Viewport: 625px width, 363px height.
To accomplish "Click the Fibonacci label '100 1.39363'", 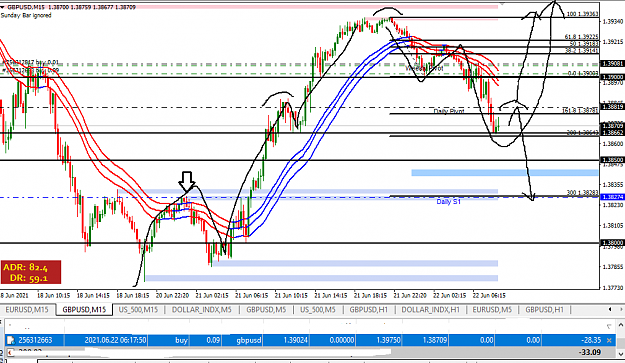I will point(582,14).
